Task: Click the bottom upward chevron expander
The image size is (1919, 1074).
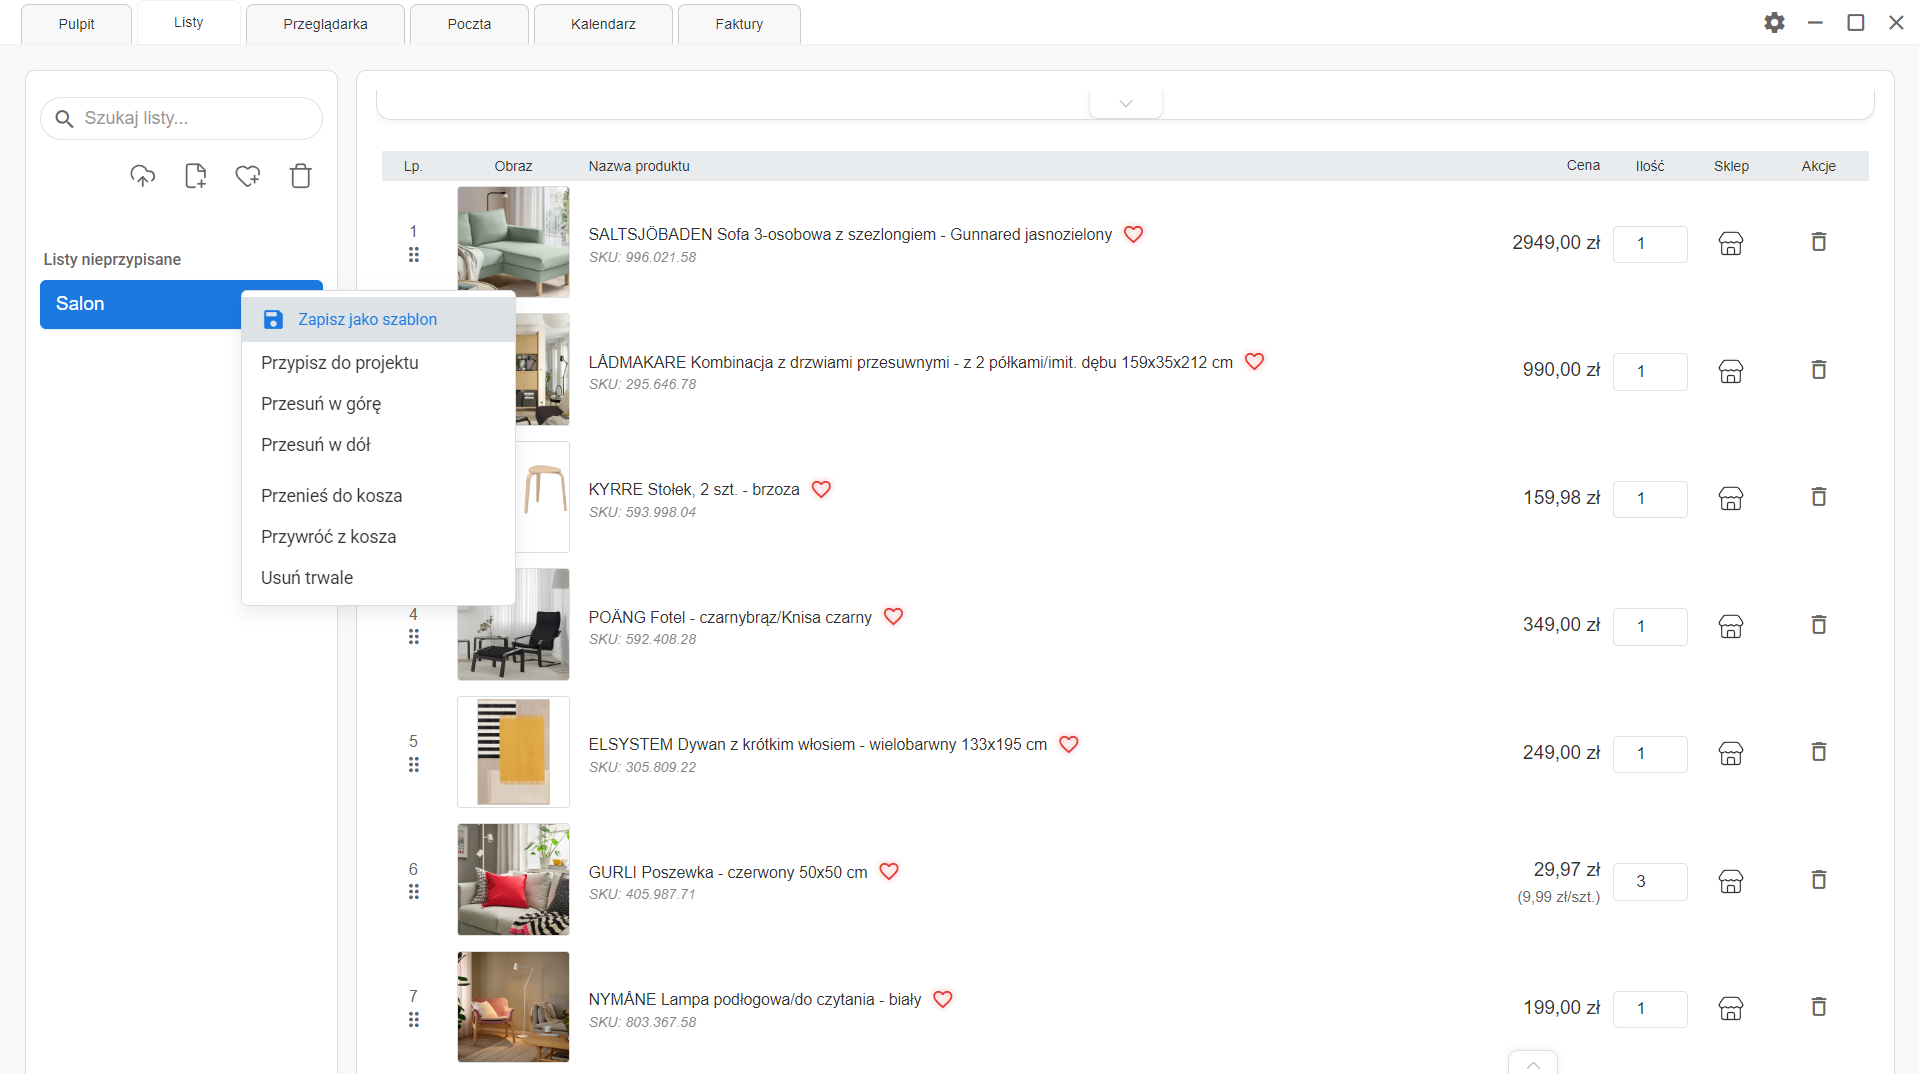Action: pyautogui.click(x=1532, y=1064)
